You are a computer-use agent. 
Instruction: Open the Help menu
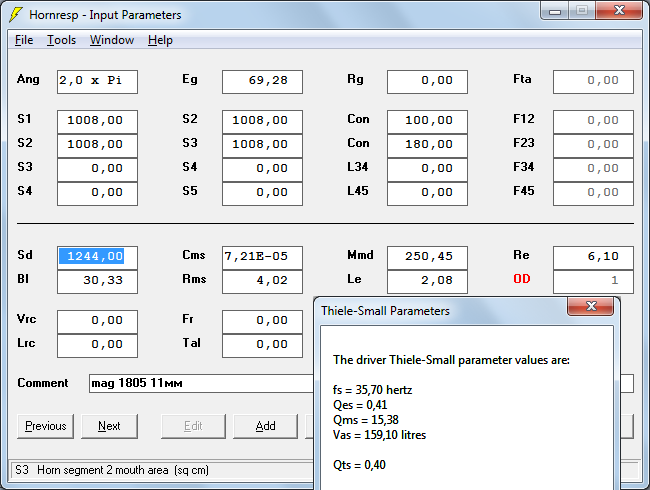[160, 40]
